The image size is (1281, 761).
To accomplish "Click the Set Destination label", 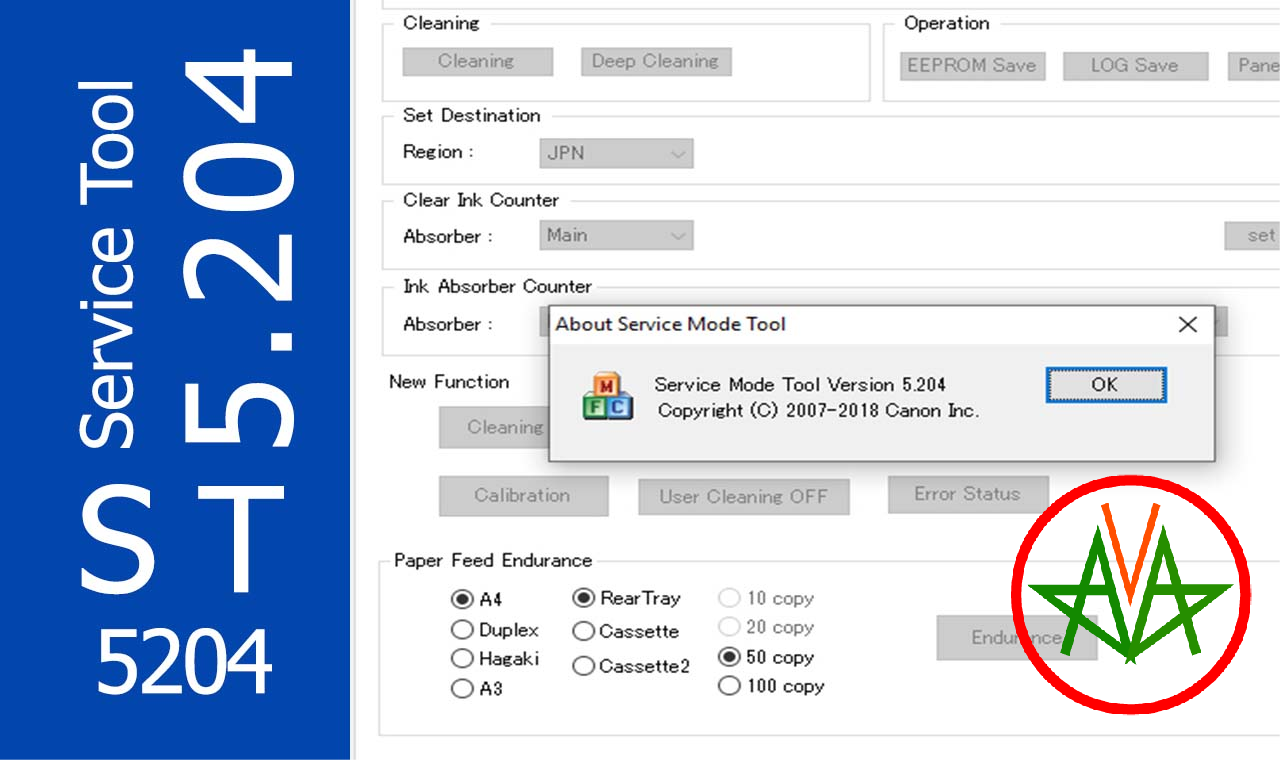I will point(471,116).
